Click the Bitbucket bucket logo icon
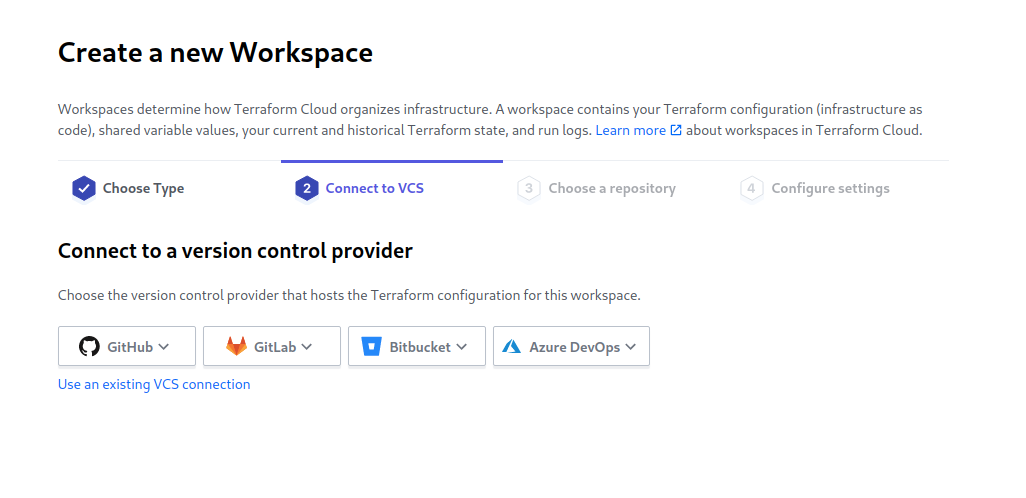This screenshot has width=1026, height=498. (372, 347)
